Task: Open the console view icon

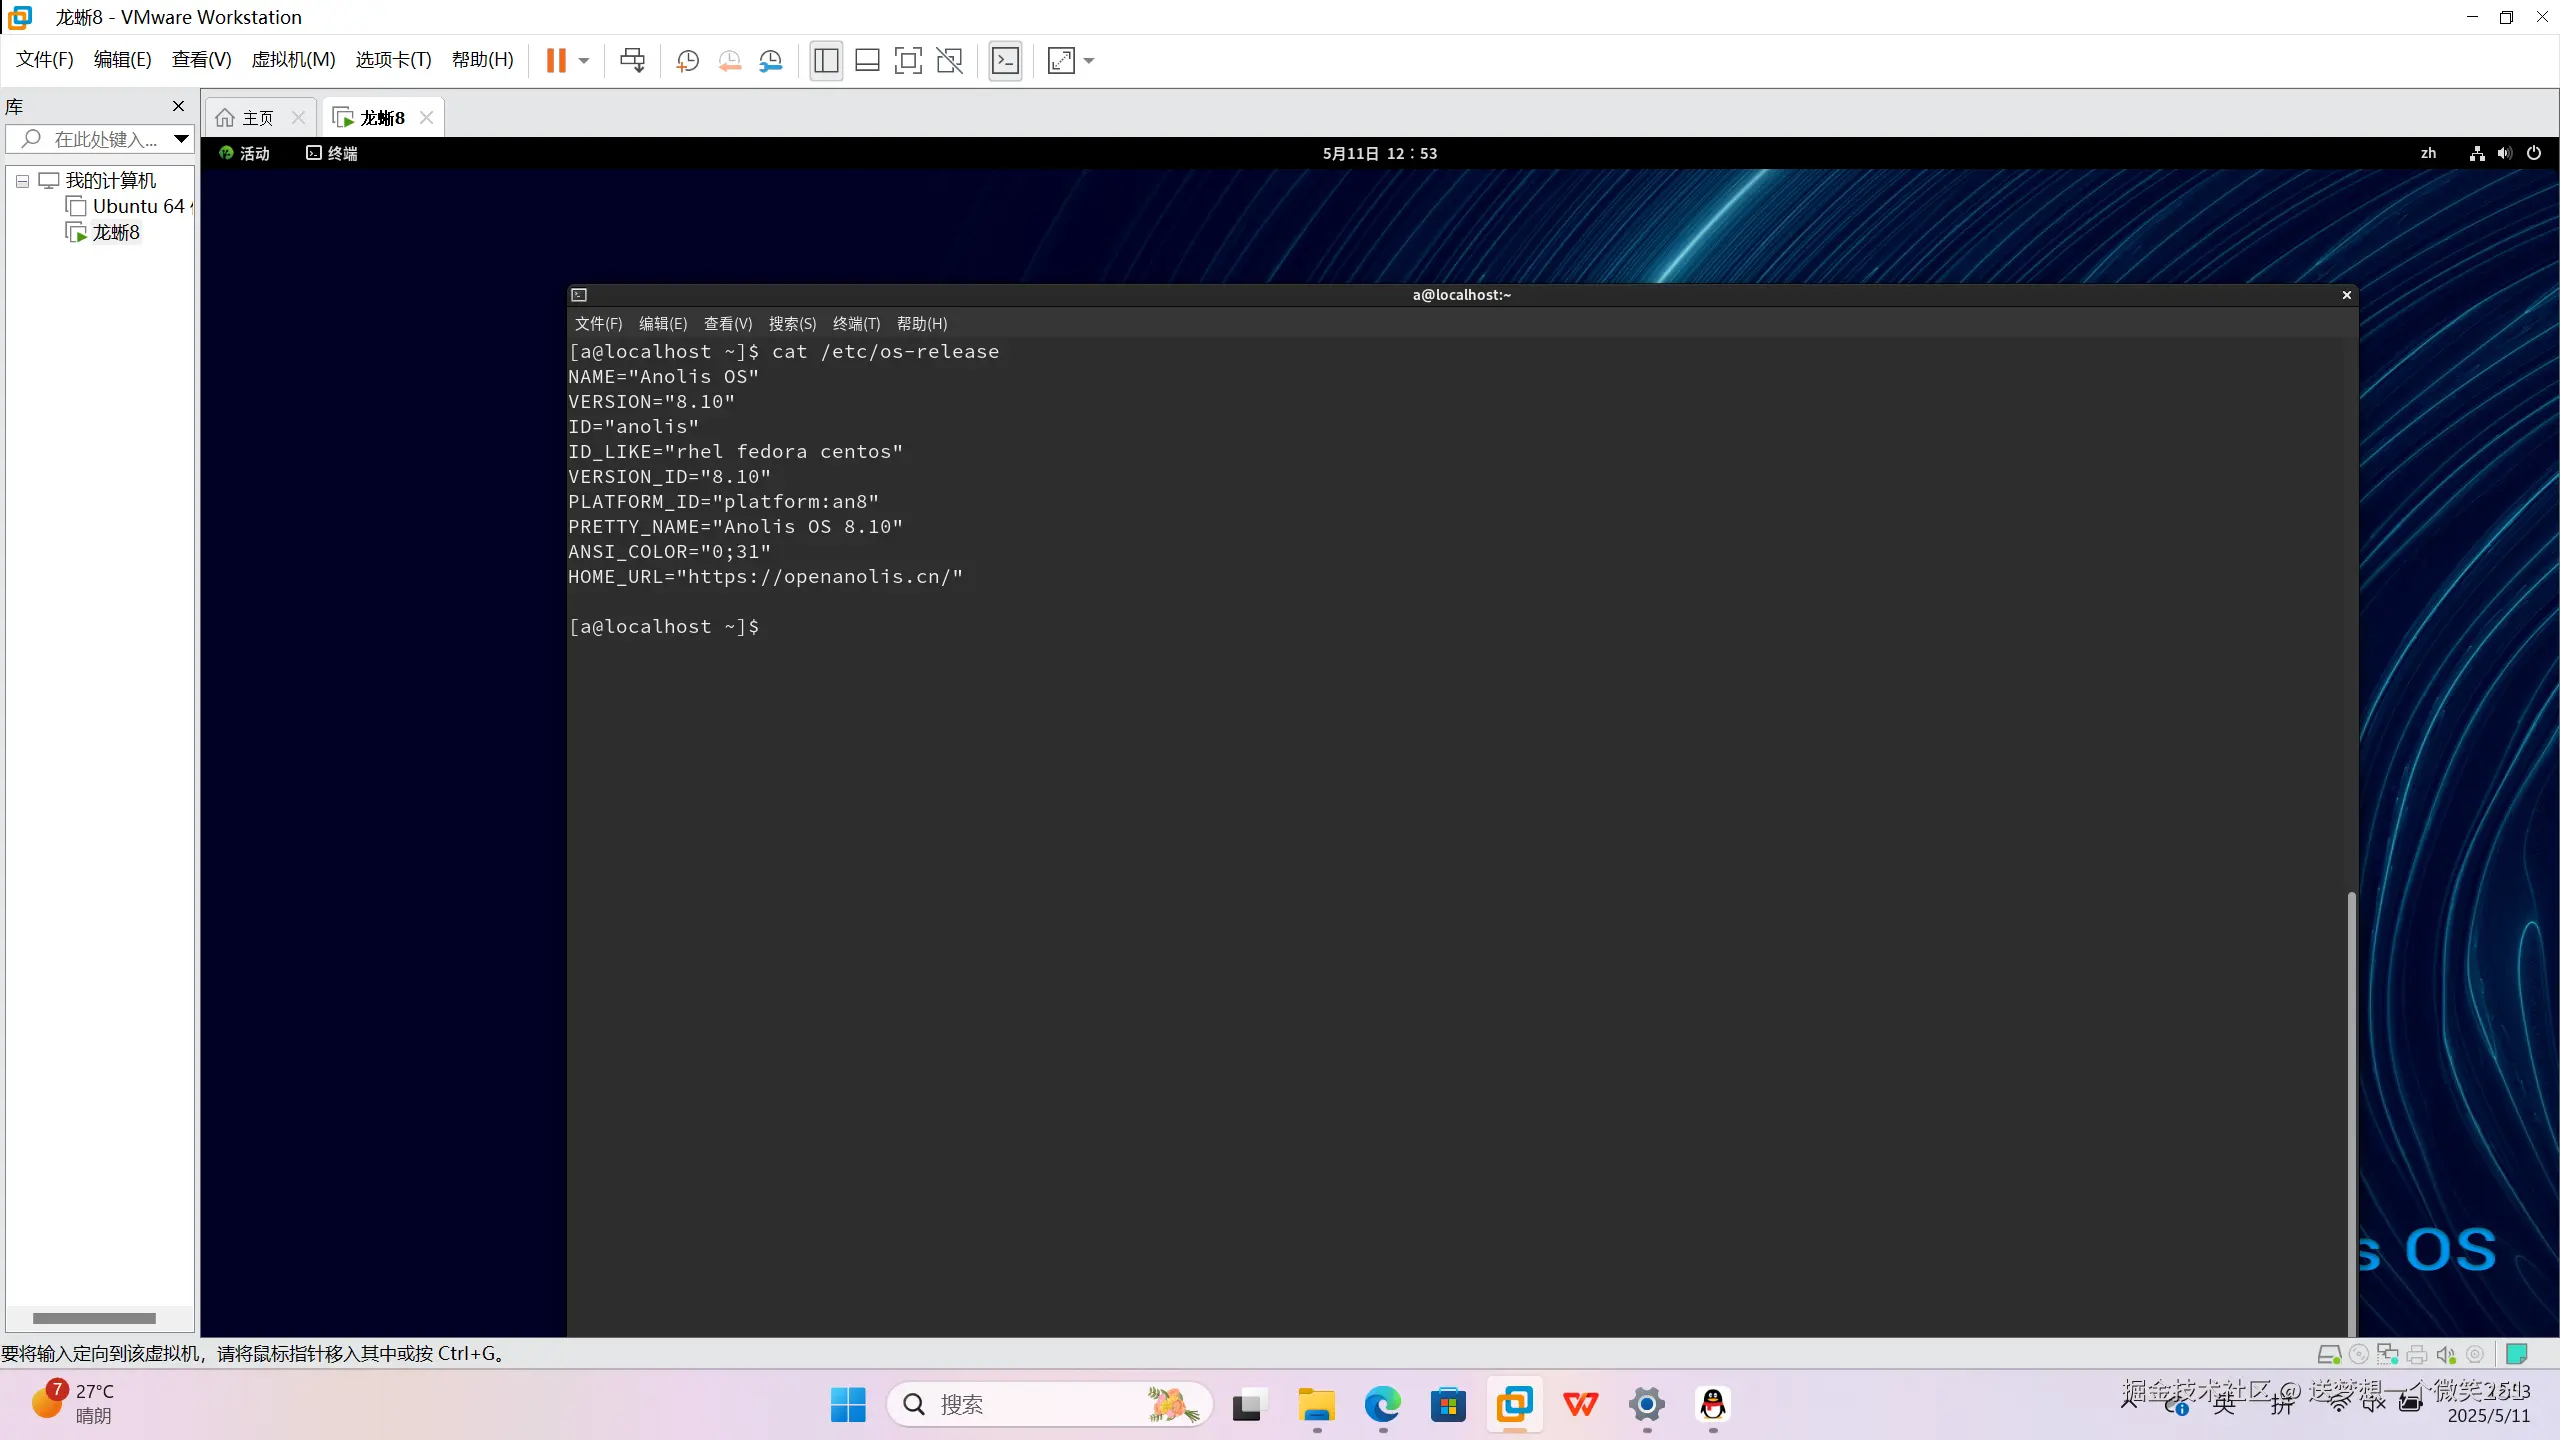Action: tap(1005, 61)
